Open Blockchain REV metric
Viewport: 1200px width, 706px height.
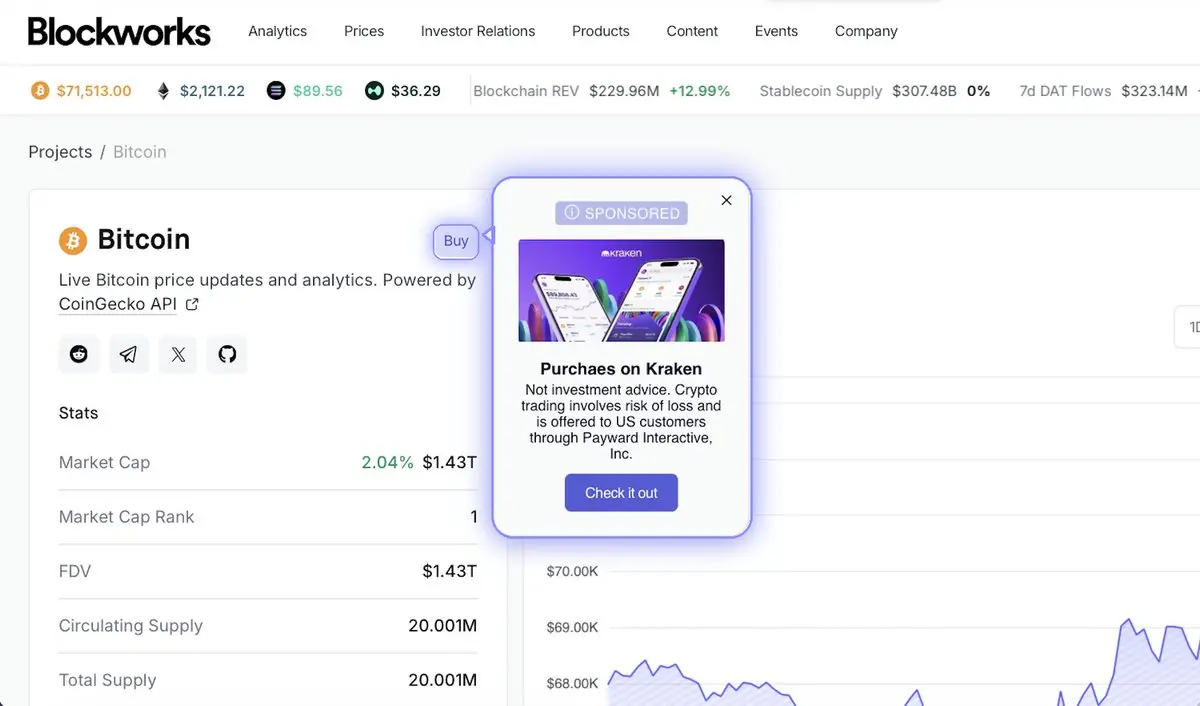[x=526, y=91]
